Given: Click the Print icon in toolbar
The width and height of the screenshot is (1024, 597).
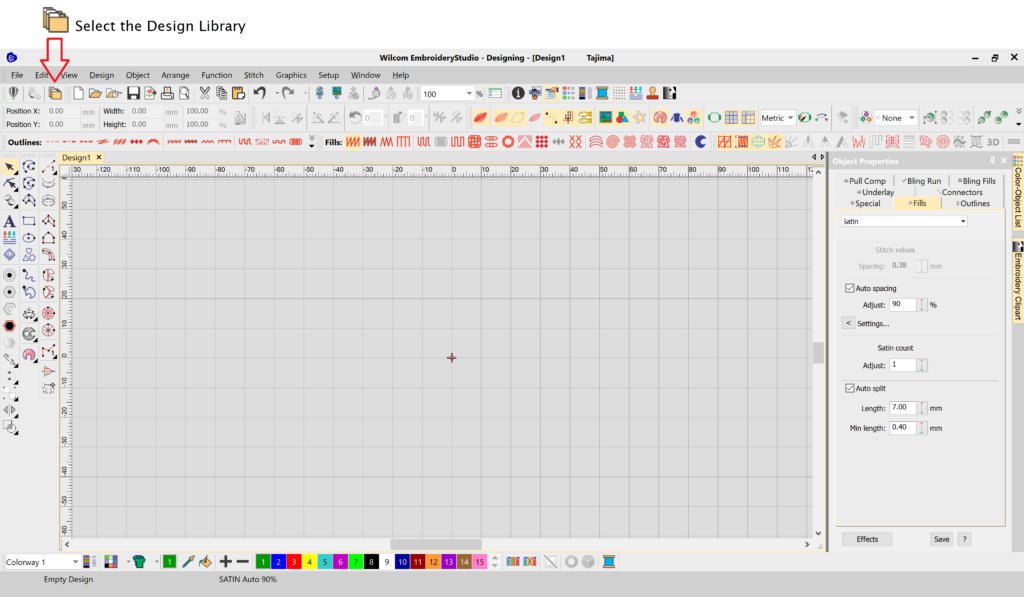Looking at the screenshot, I should [x=168, y=93].
